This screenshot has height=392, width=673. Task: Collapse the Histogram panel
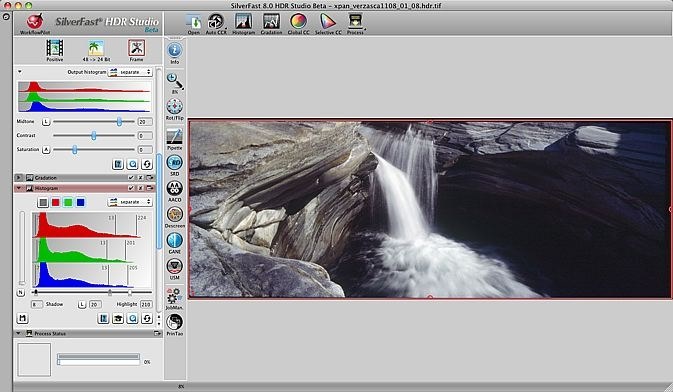pyautogui.click(x=18, y=188)
